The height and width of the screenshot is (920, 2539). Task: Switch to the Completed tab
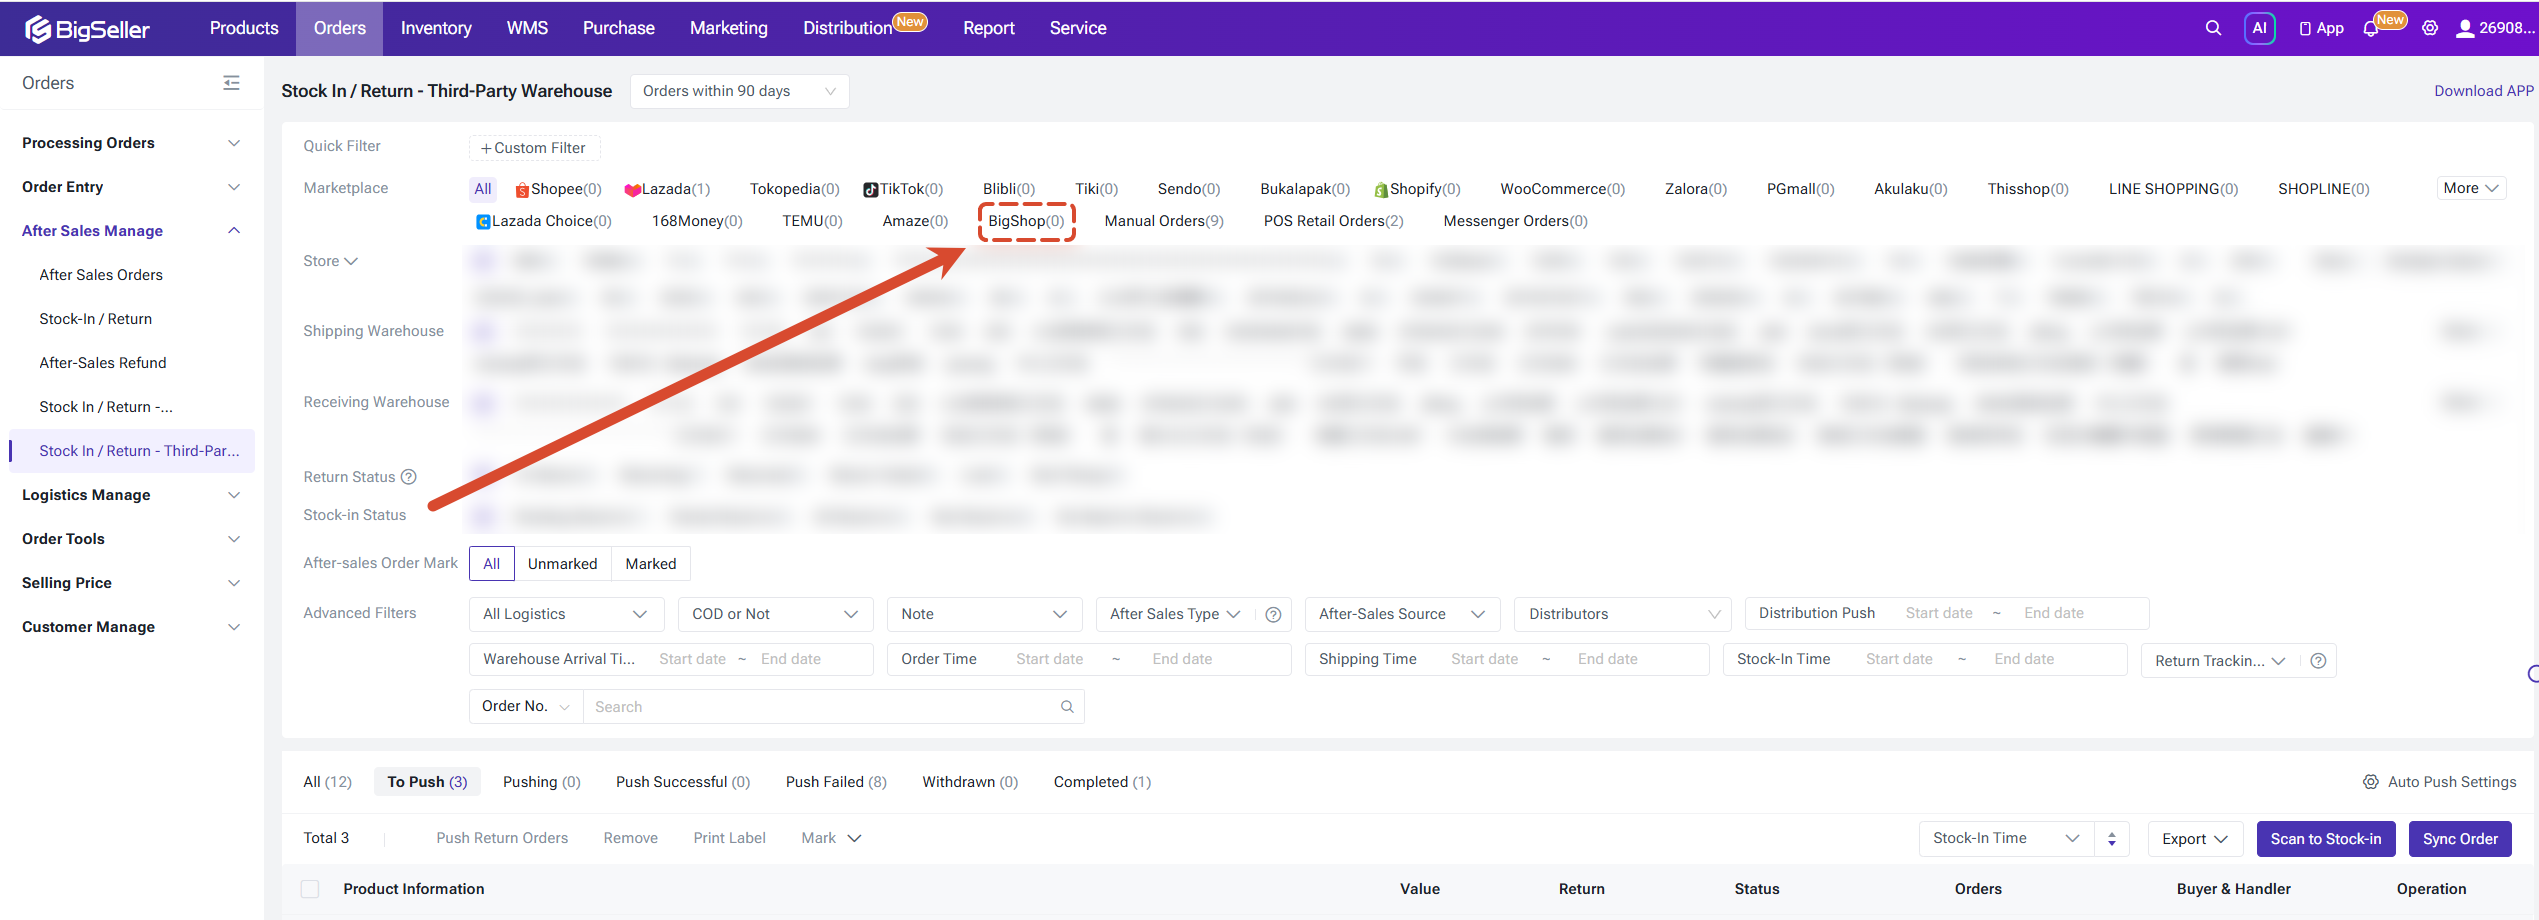click(x=1102, y=782)
